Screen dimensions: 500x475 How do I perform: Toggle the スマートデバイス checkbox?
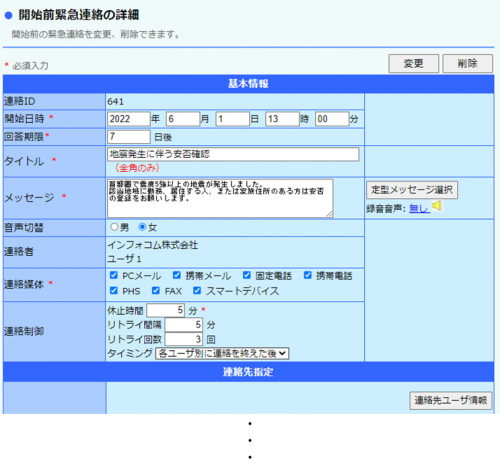click(x=197, y=291)
